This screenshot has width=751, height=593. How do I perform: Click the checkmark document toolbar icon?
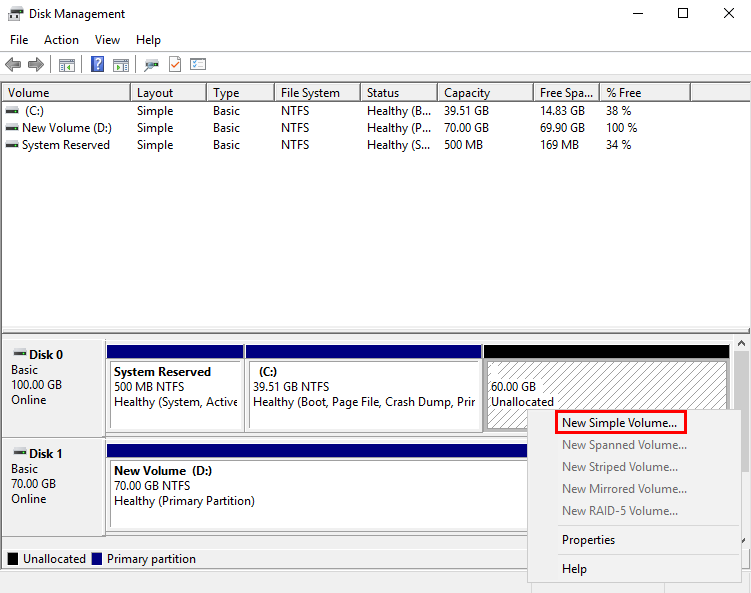point(175,64)
